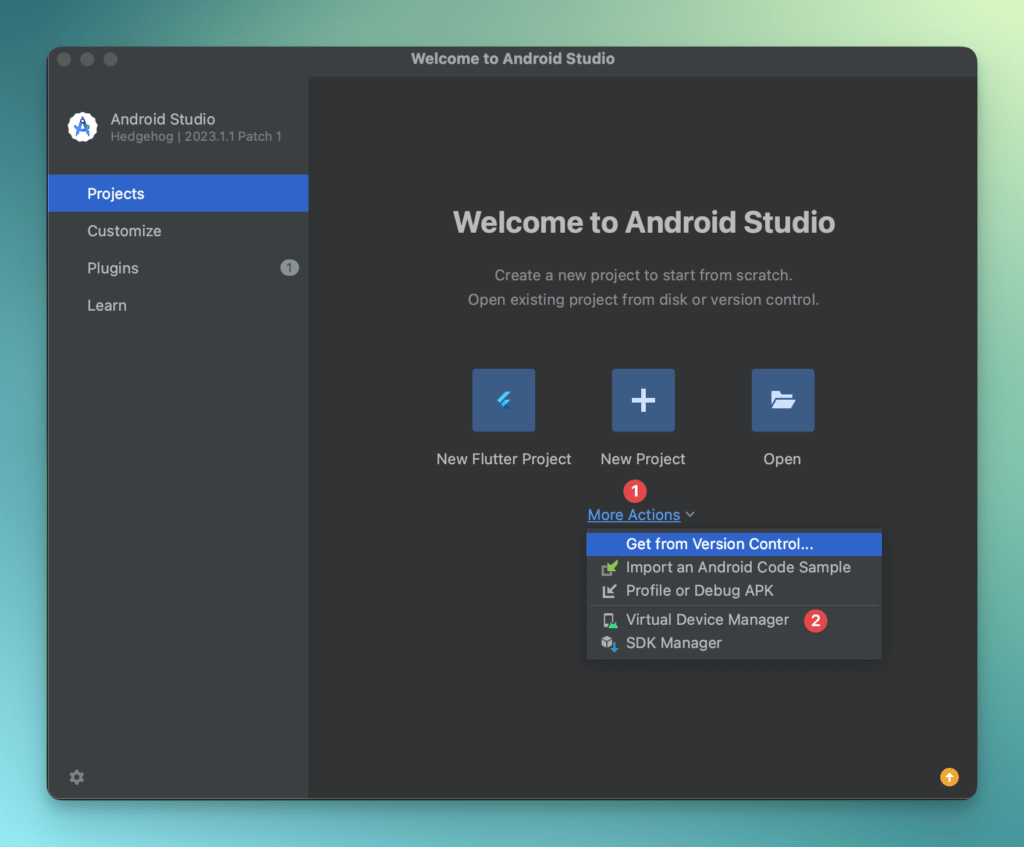The width and height of the screenshot is (1024, 847).
Task: Click the Import an Android Code Sample icon
Action: (609, 567)
